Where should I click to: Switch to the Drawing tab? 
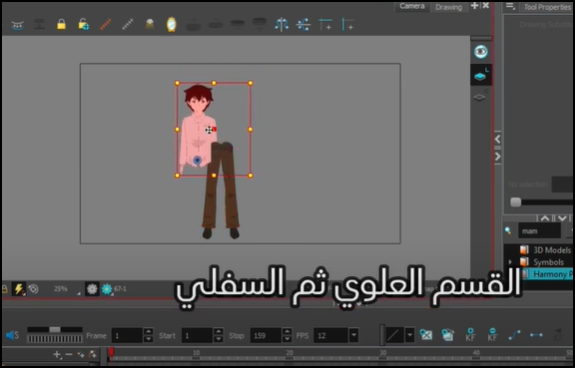coord(448,7)
